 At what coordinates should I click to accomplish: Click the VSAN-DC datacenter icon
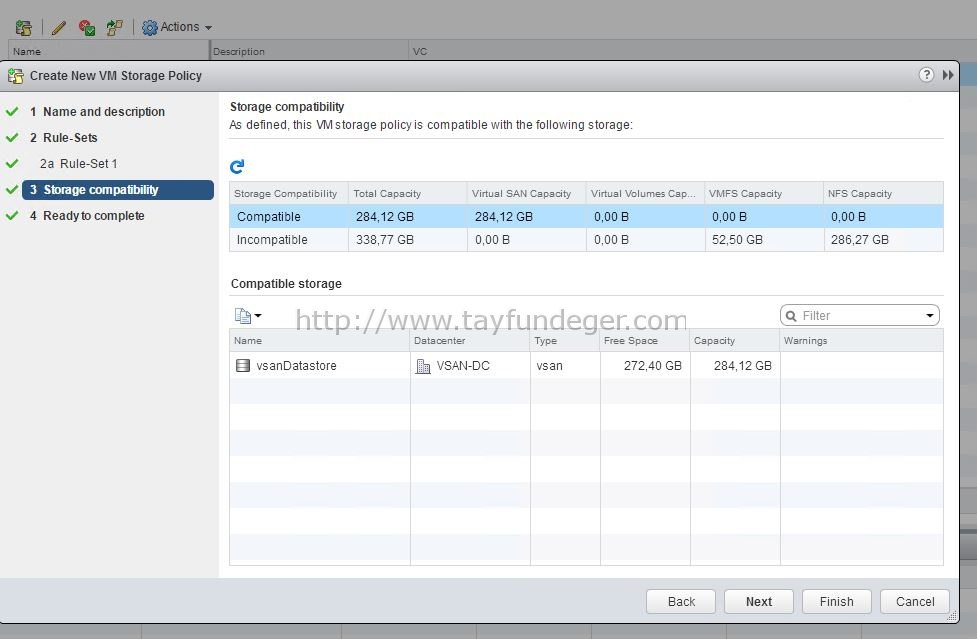coord(422,366)
